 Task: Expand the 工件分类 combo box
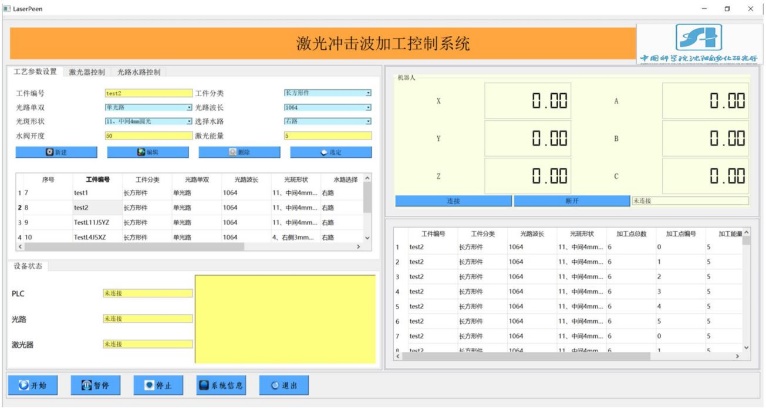click(368, 93)
